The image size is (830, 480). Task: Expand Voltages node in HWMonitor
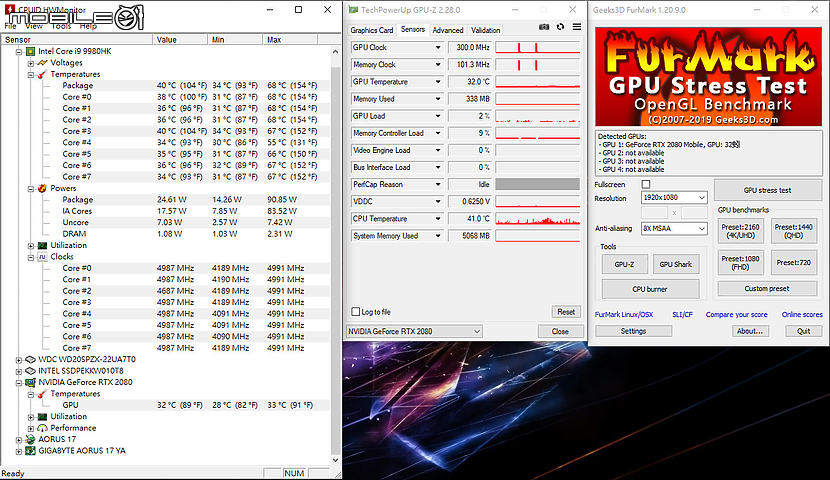click(31, 64)
